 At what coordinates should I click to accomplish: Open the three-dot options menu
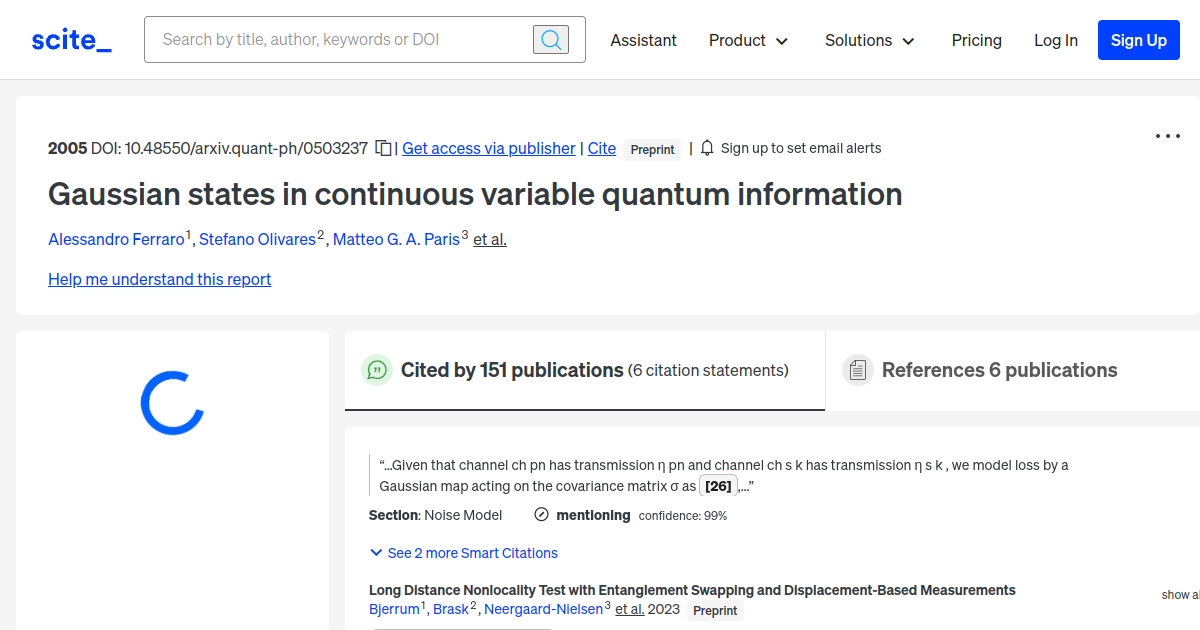1167,136
